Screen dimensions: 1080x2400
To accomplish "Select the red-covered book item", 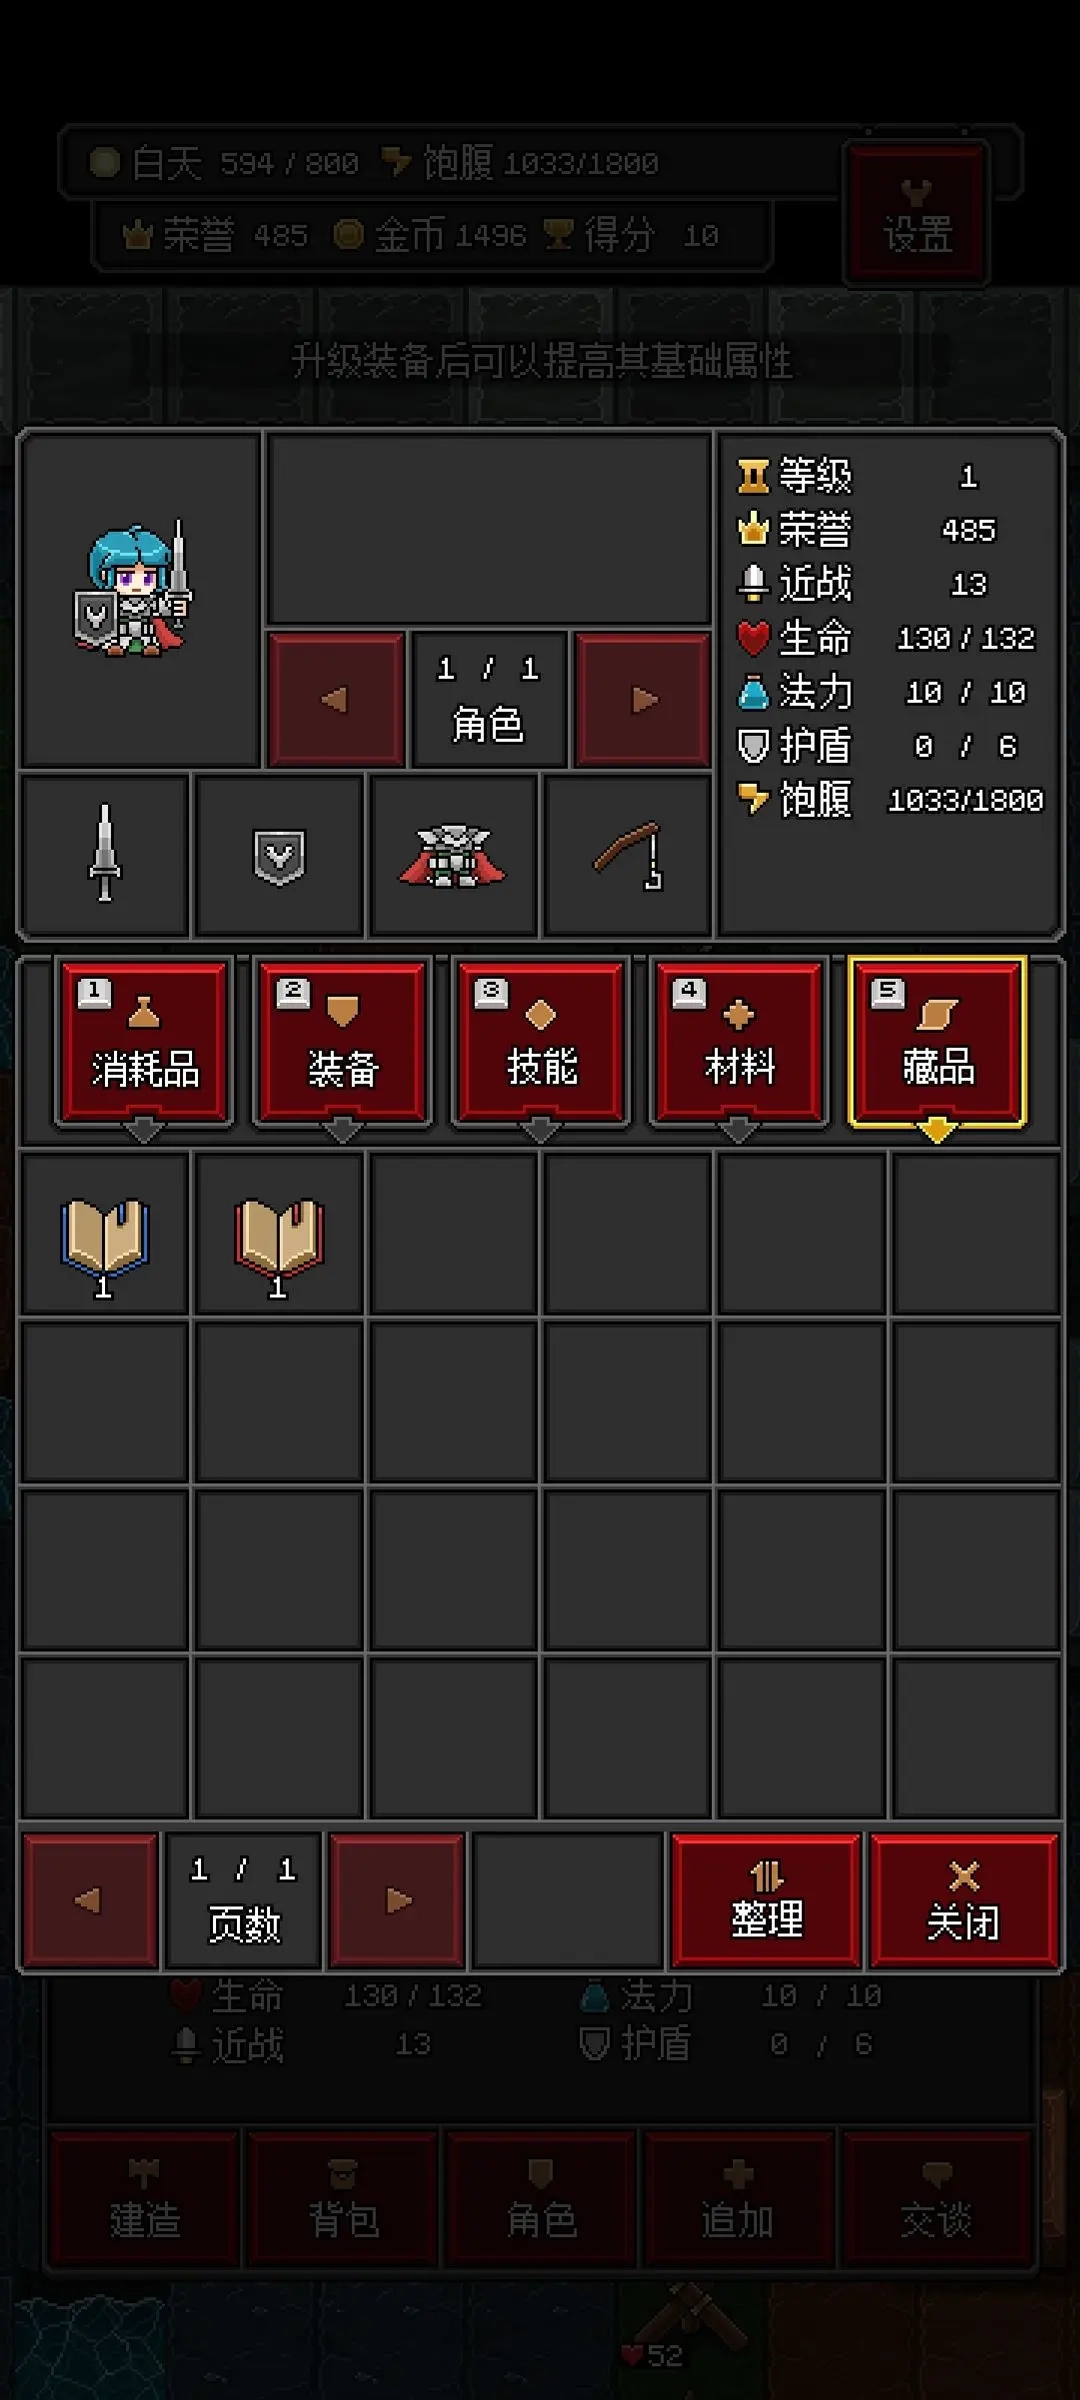I will (x=279, y=1234).
